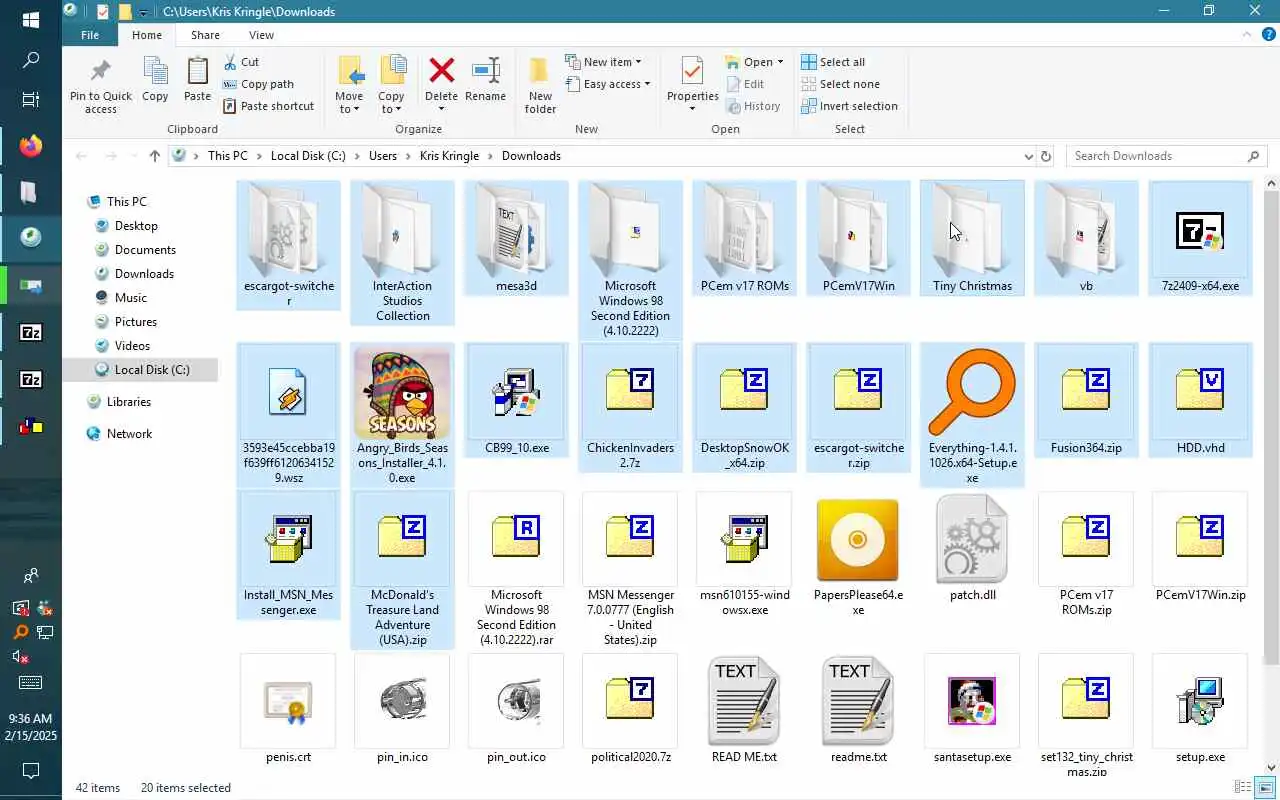The image size is (1280, 800).
Task: Open the taskbar Task View
Action: [x=31, y=100]
